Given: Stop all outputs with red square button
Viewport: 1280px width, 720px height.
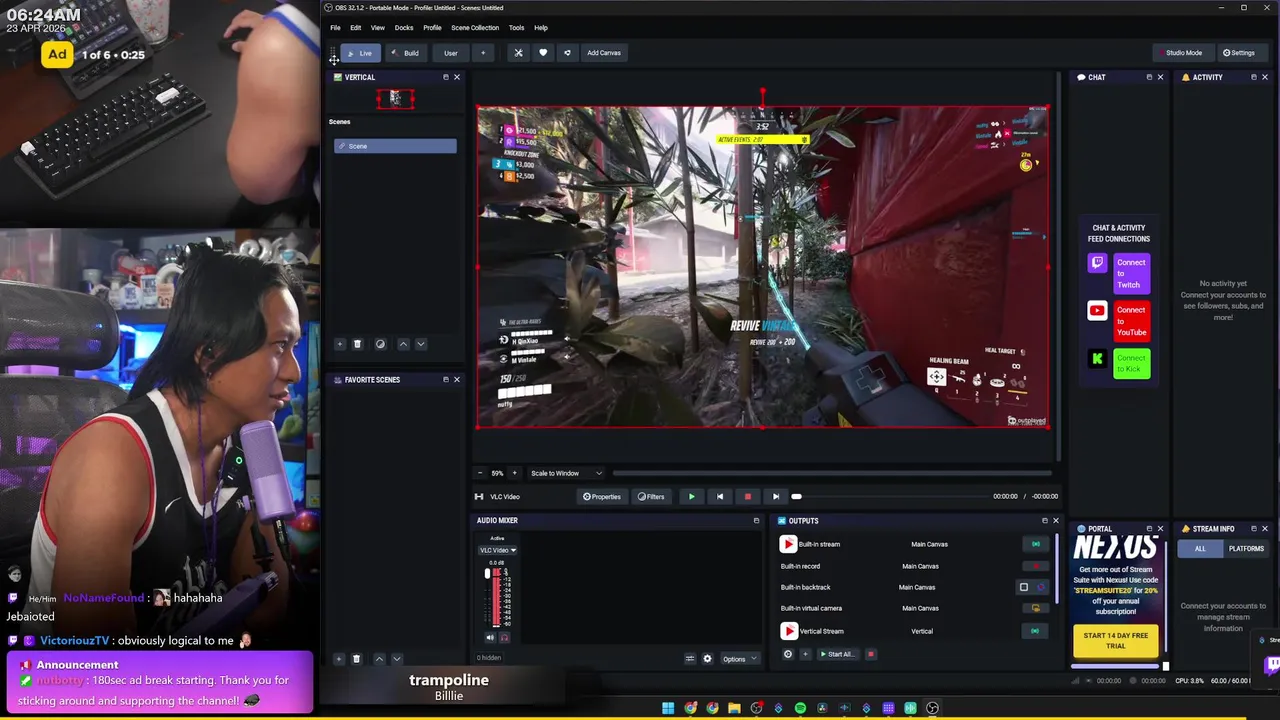Looking at the screenshot, I should 870,654.
